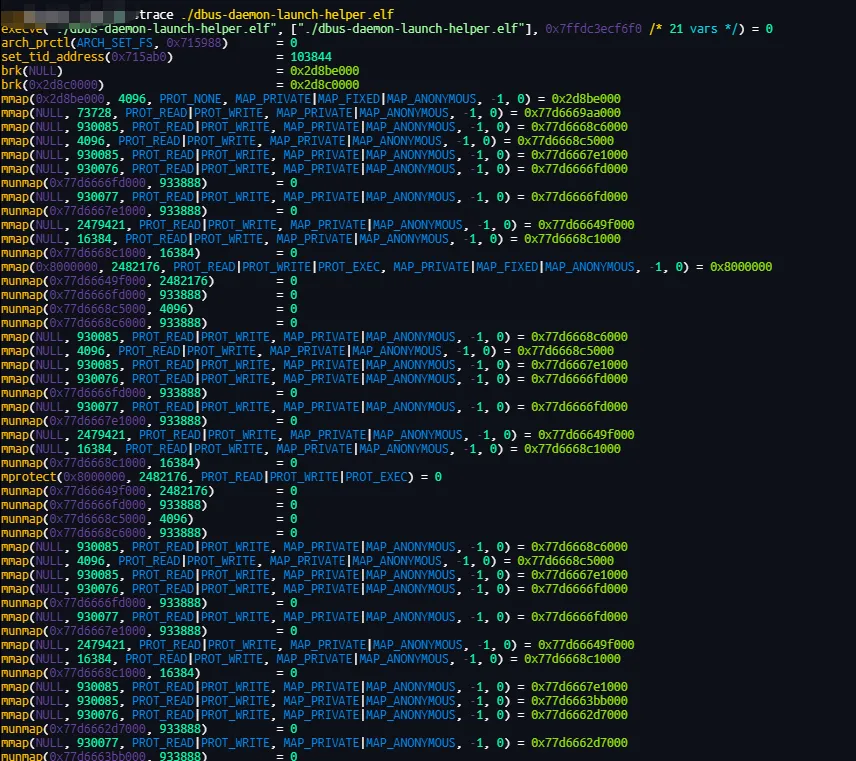Click 930076 in the mmap line returning 0x77d6662d7000
The height and width of the screenshot is (761, 856).
[97, 715]
